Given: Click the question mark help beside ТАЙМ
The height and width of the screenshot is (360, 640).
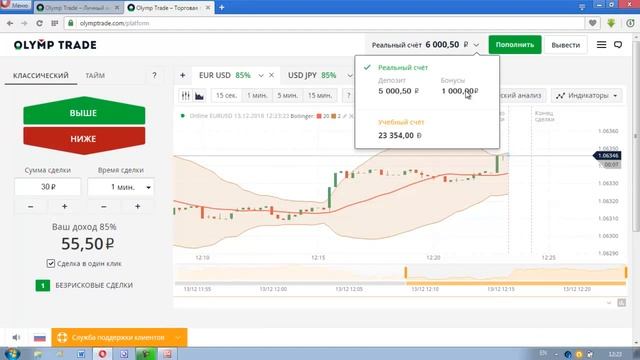Looking at the screenshot, I should click(x=154, y=75).
